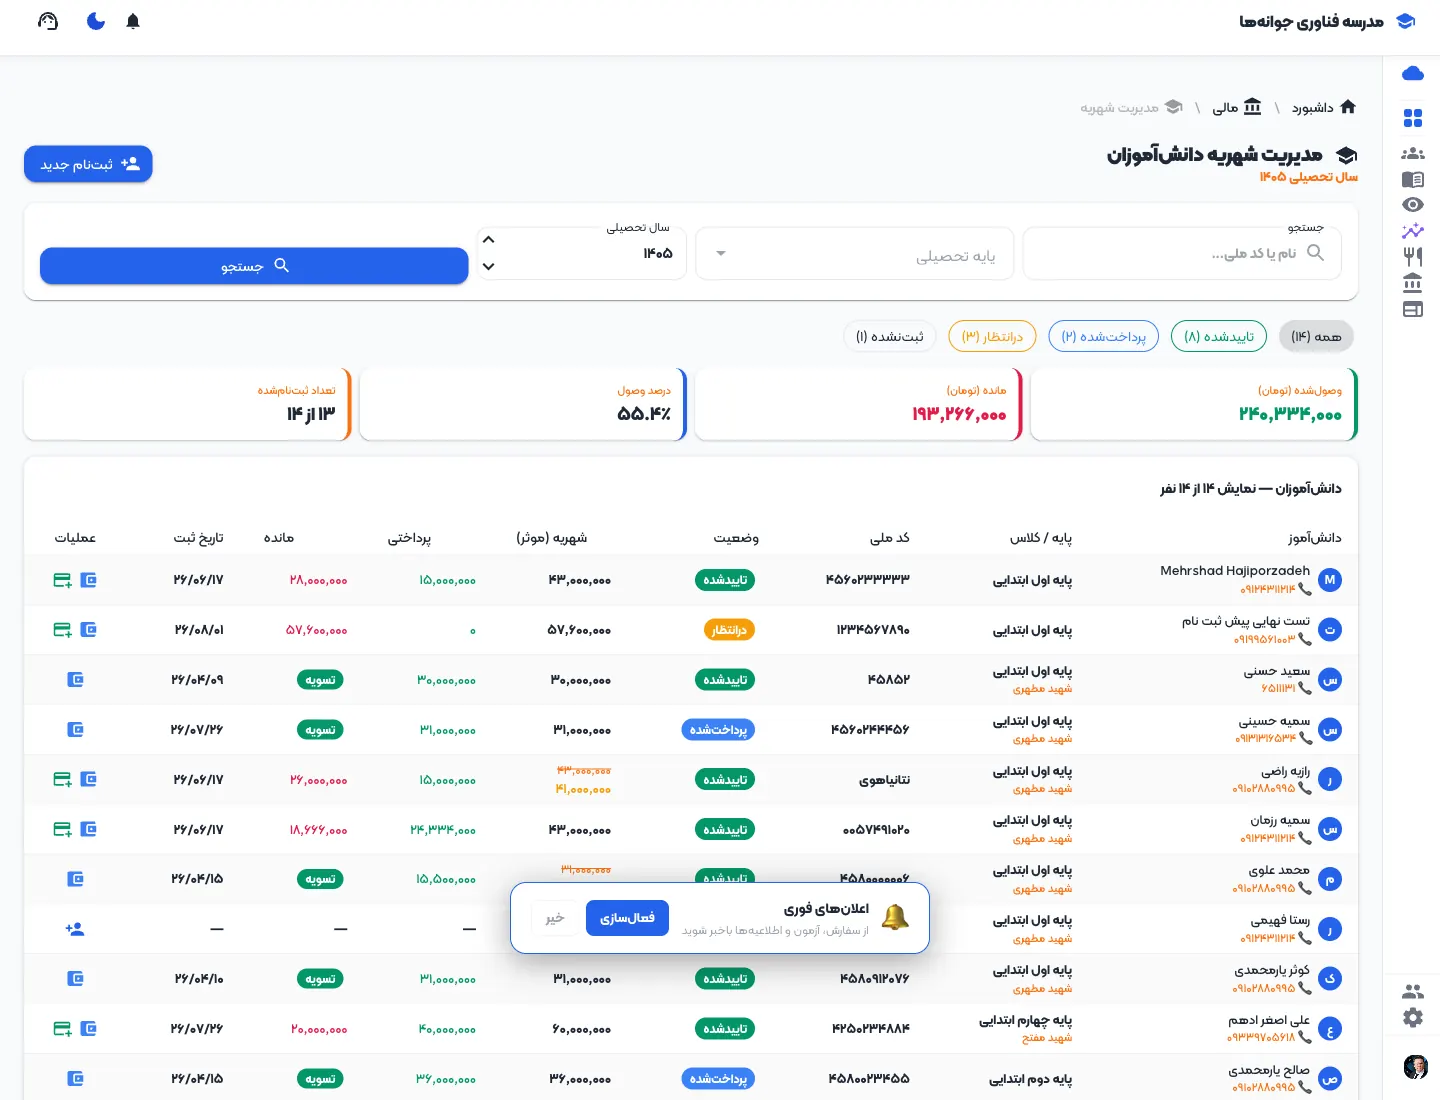Add payment icon for Mehrshad Hajiporzadeh row
This screenshot has width=1440, height=1100.
[x=62, y=580]
